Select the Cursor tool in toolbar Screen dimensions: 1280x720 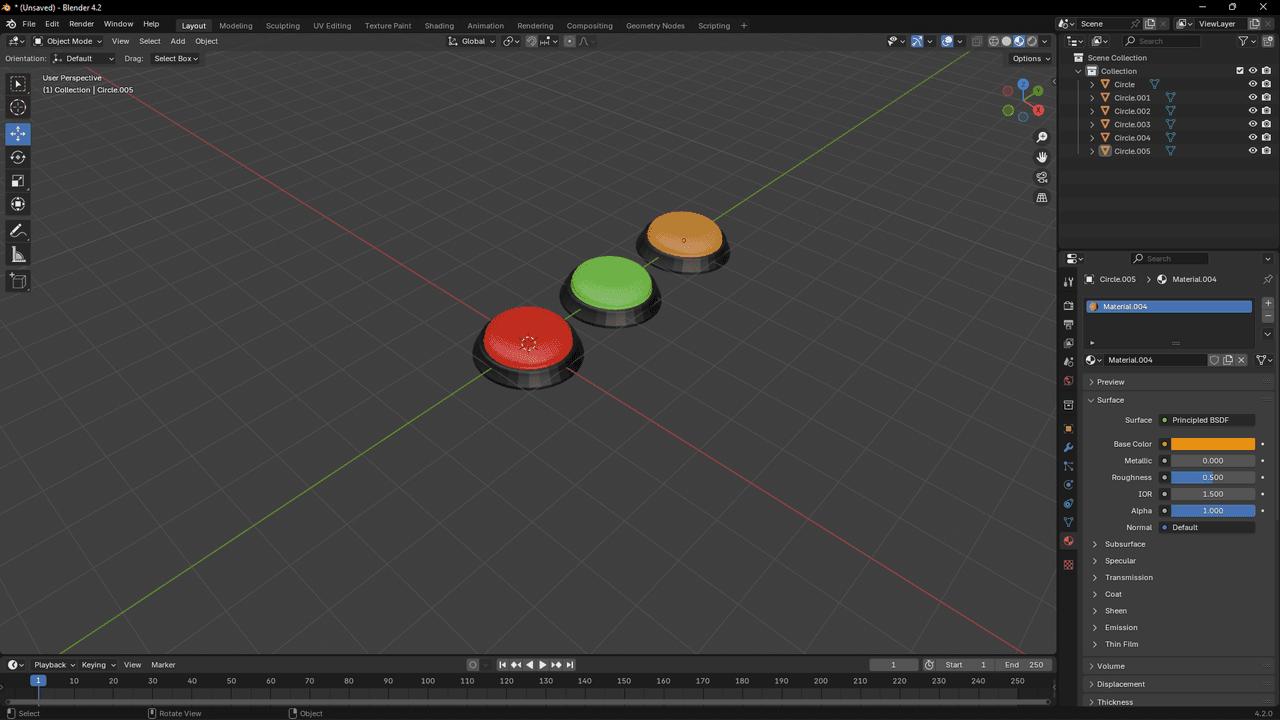(x=18, y=108)
